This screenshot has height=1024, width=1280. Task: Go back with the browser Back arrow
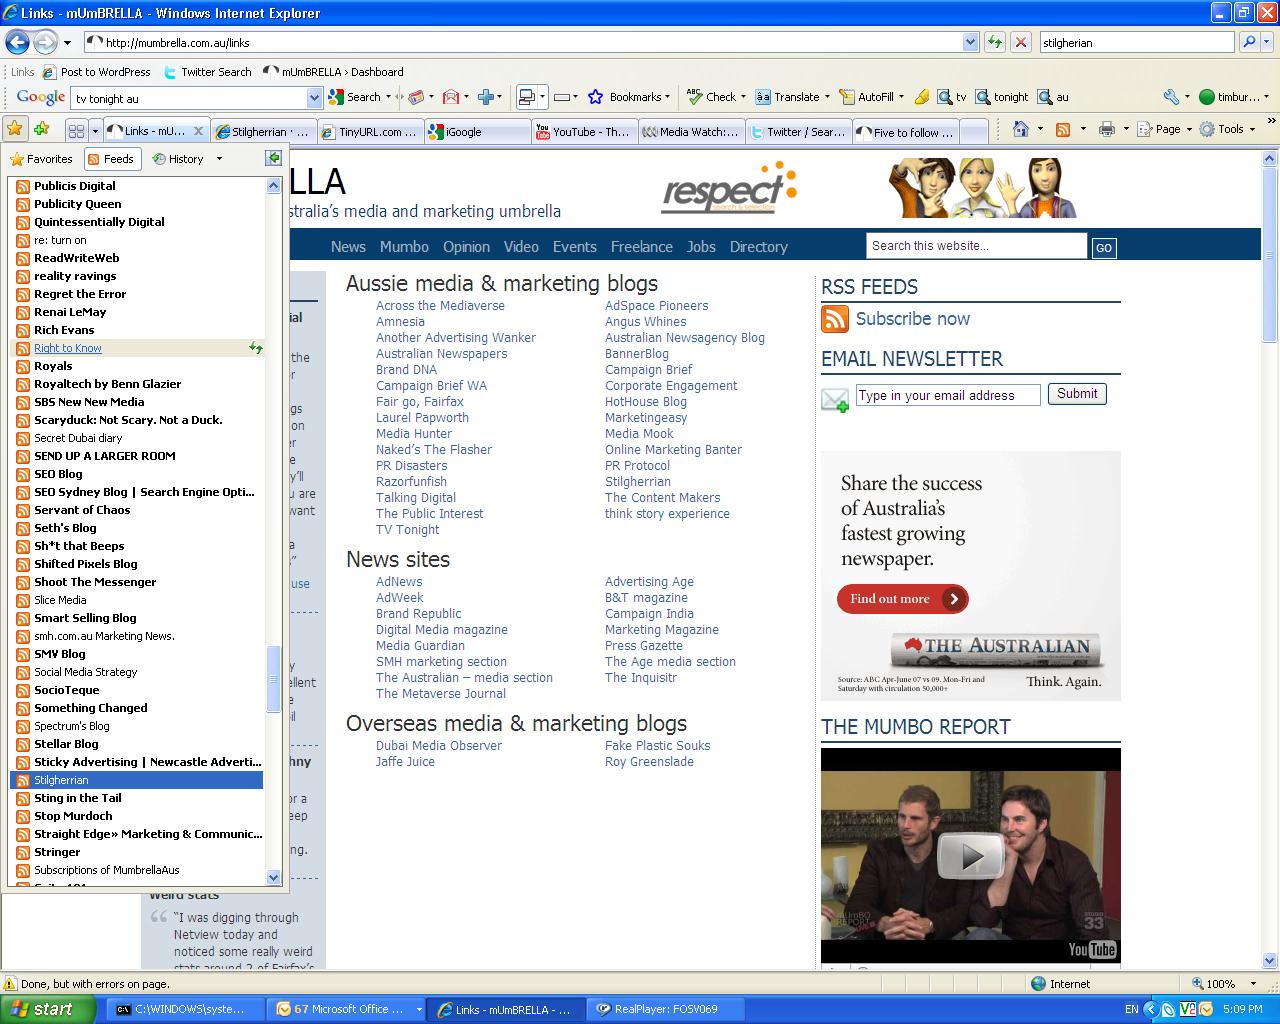(x=17, y=42)
